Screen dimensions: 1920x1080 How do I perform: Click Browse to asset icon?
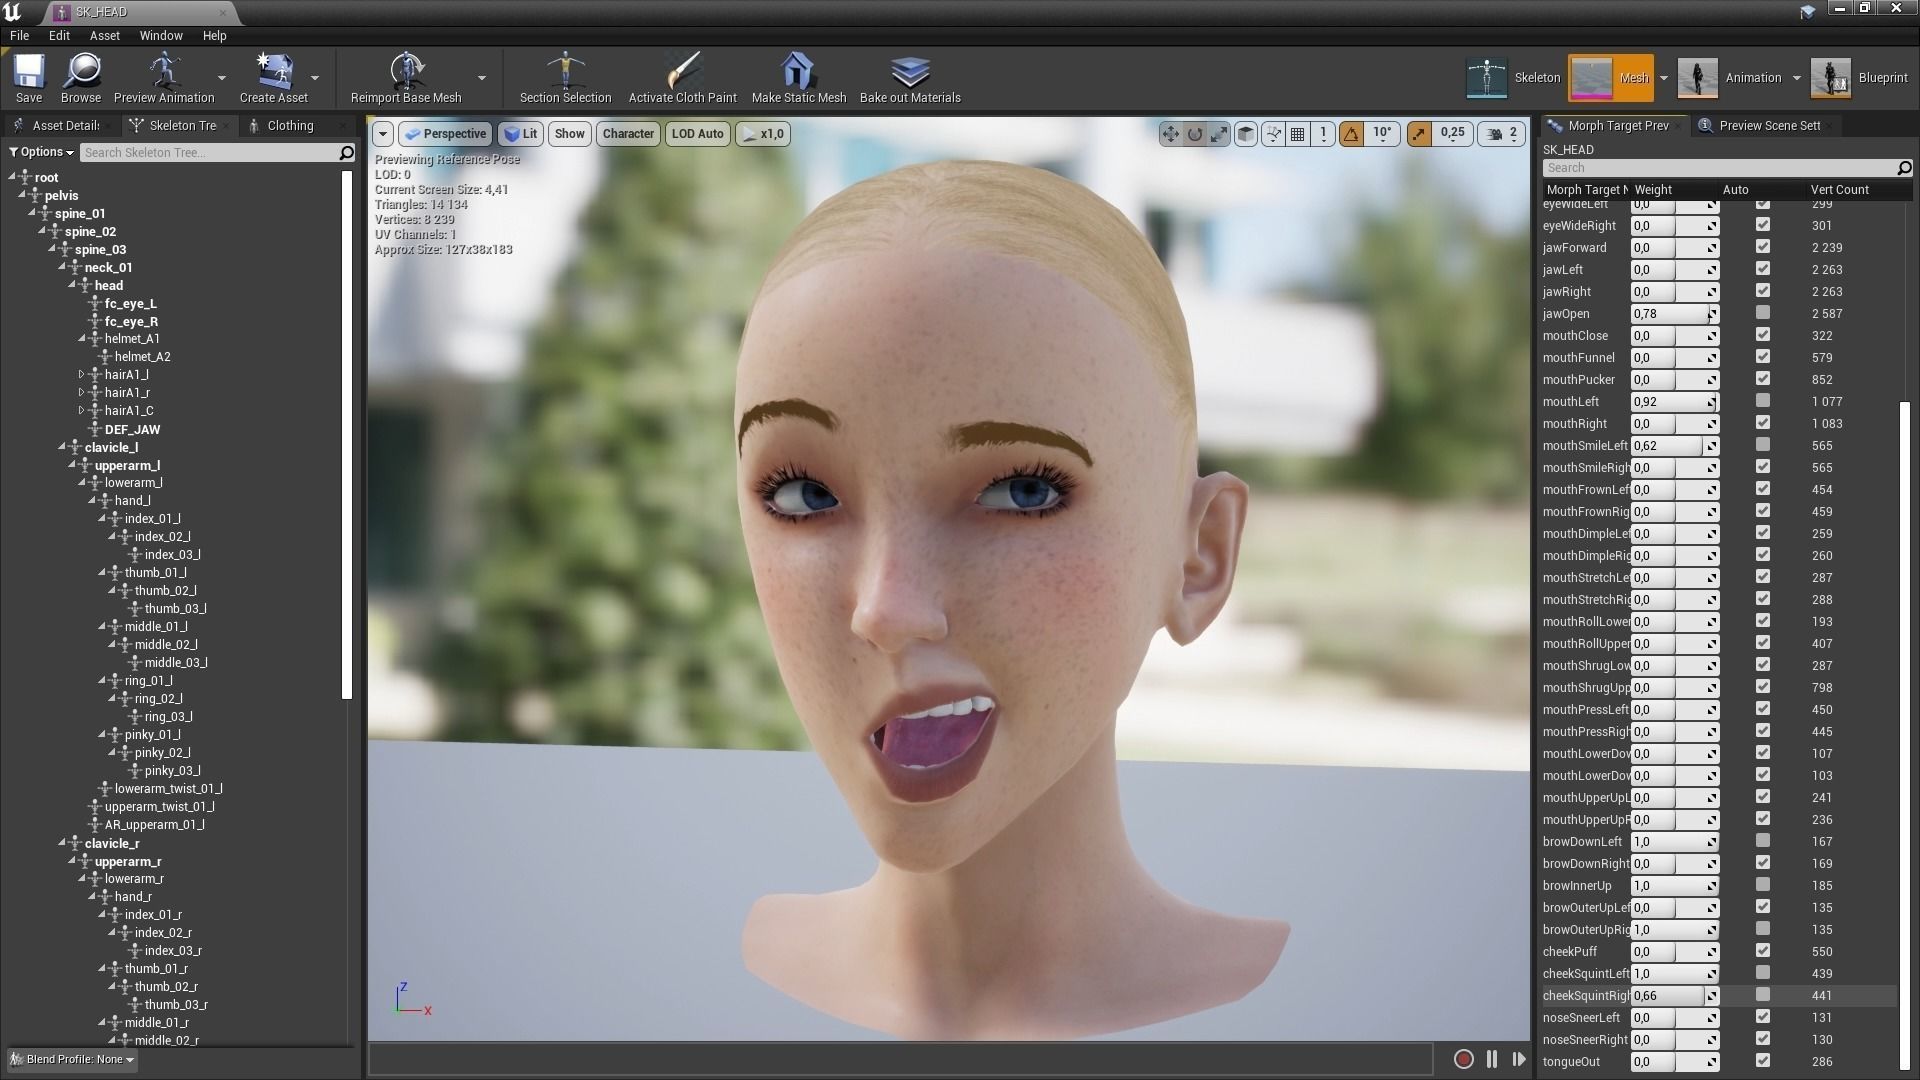(80, 72)
